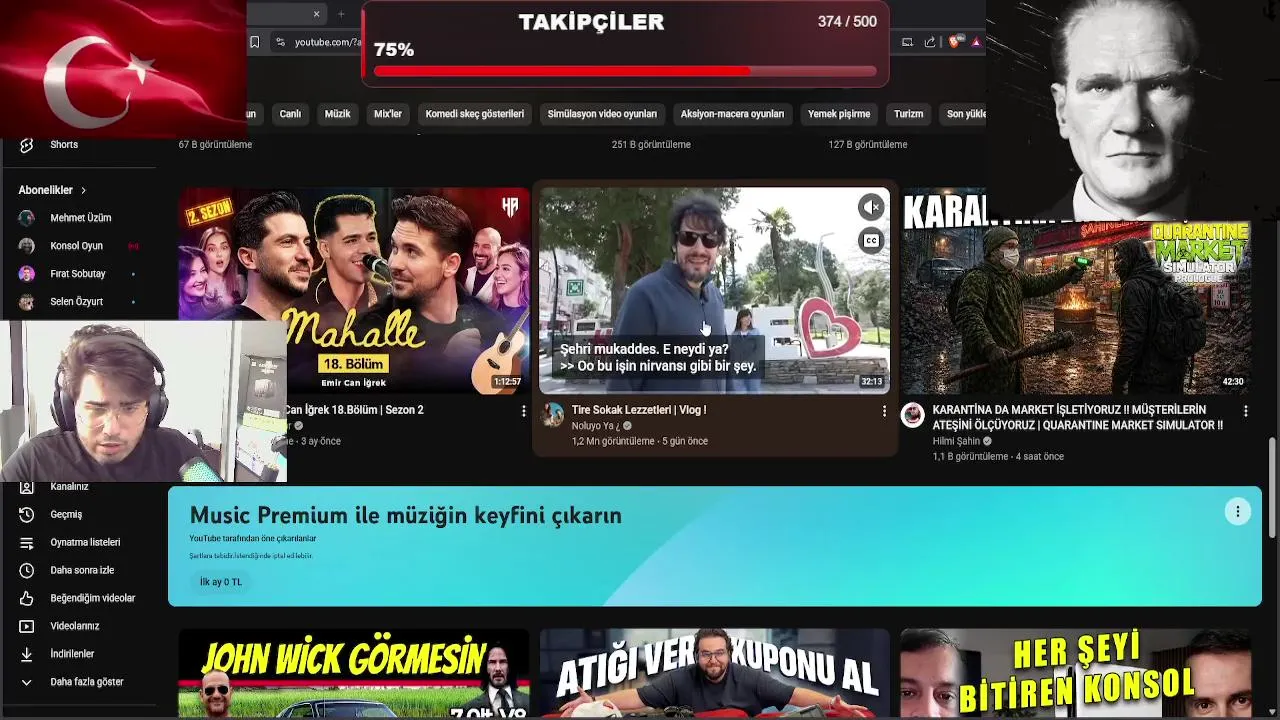
Task: Click the Konsol Oyun channel name
Action: click(76, 246)
